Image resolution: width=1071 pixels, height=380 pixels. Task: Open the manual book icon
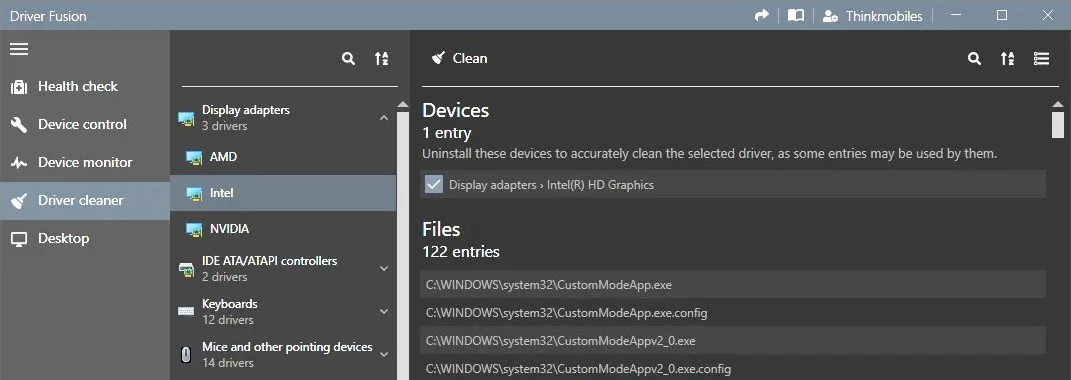[x=796, y=16]
